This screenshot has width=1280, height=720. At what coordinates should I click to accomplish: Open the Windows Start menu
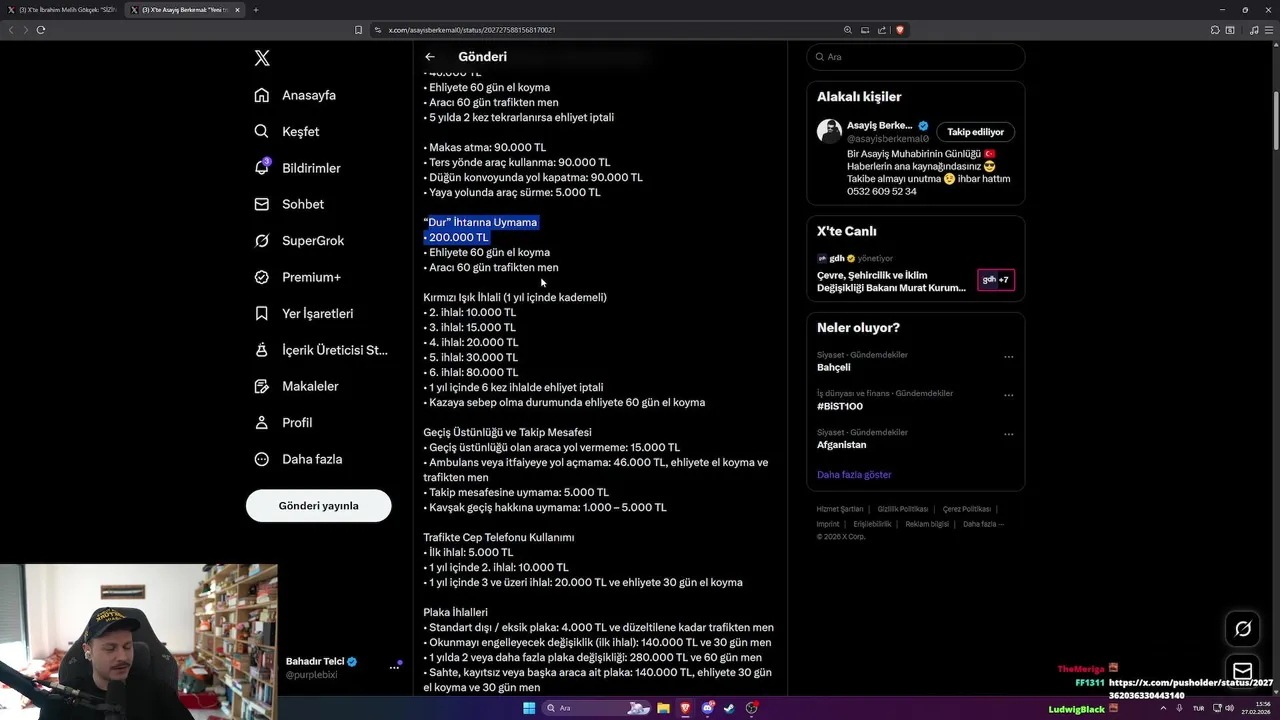[x=529, y=708]
